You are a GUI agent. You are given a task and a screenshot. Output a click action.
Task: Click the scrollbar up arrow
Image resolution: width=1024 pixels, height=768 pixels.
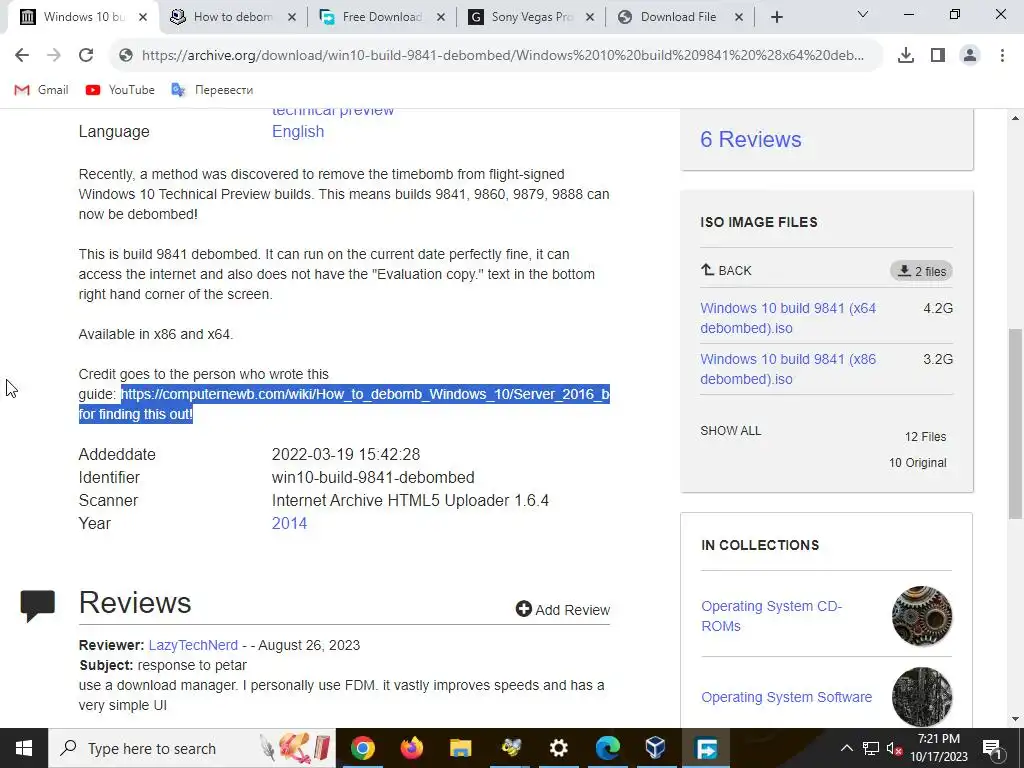tap(1015, 118)
